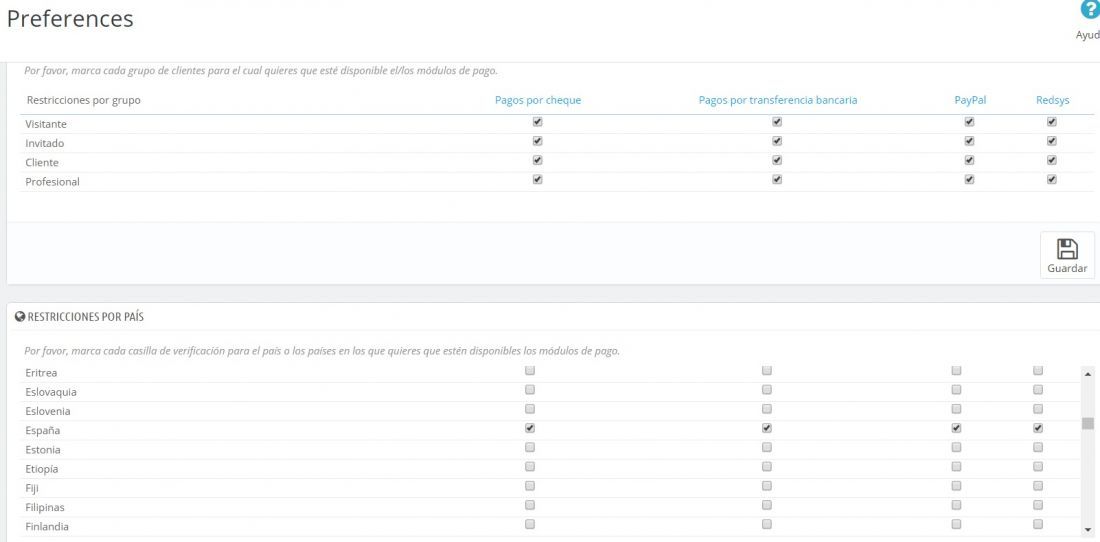Click the scrollbar down arrow in country list
Image resolution: width=1100 pixels, height=542 pixels.
(1087, 529)
